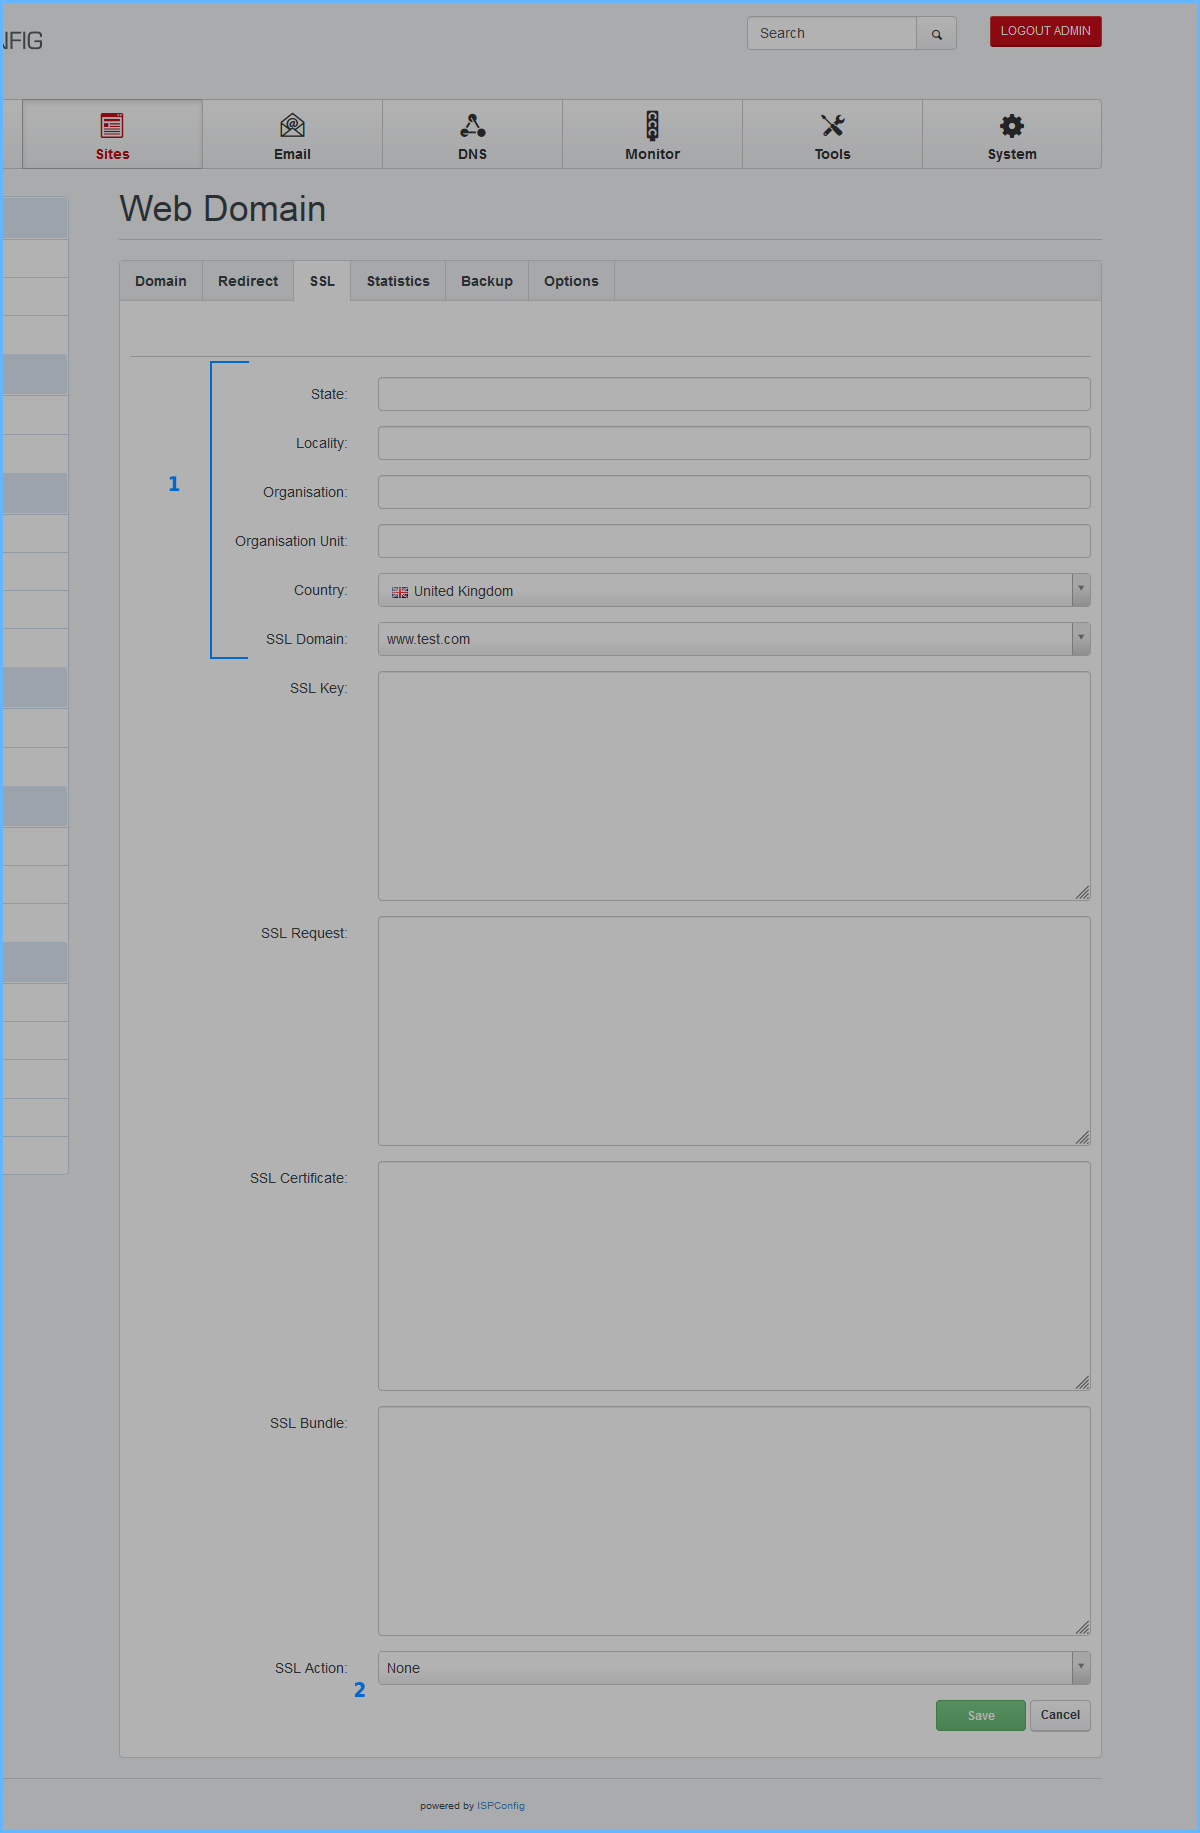Image resolution: width=1200 pixels, height=1833 pixels.
Task: Switch to the Statistics tab
Action: pos(398,281)
